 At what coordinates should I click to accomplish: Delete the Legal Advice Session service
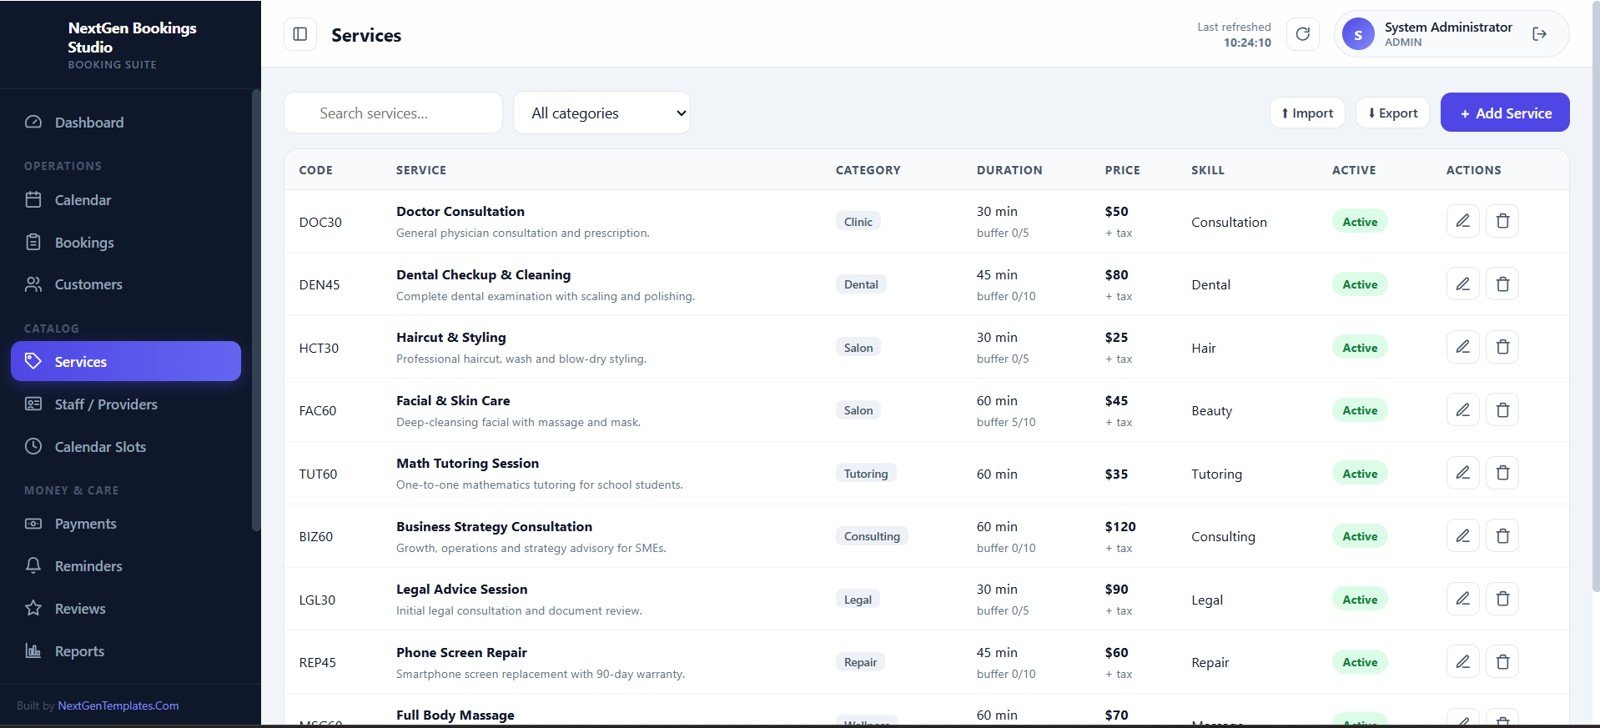(1502, 599)
